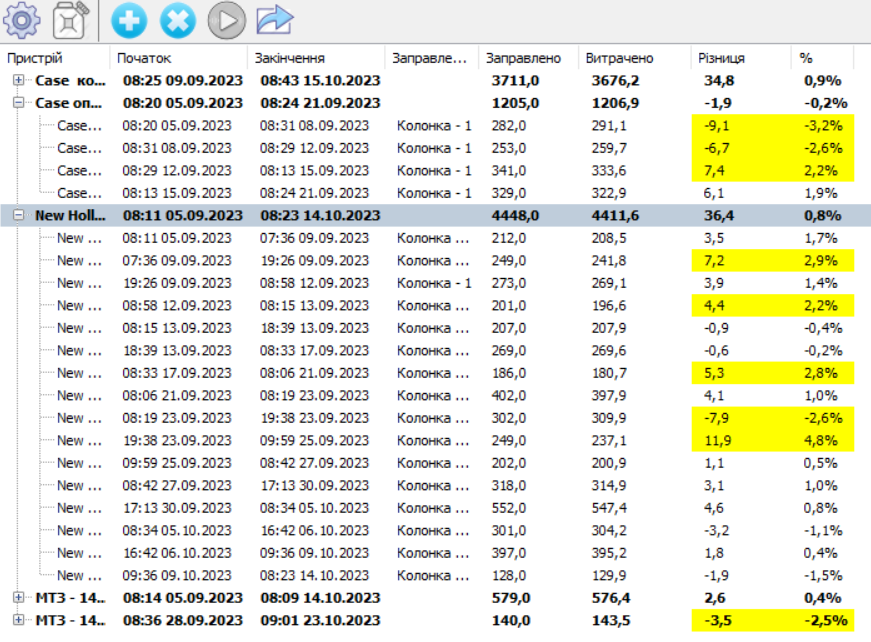Click the highlighted -7,9 difference cell
The width and height of the screenshot is (871, 642).
point(720,418)
